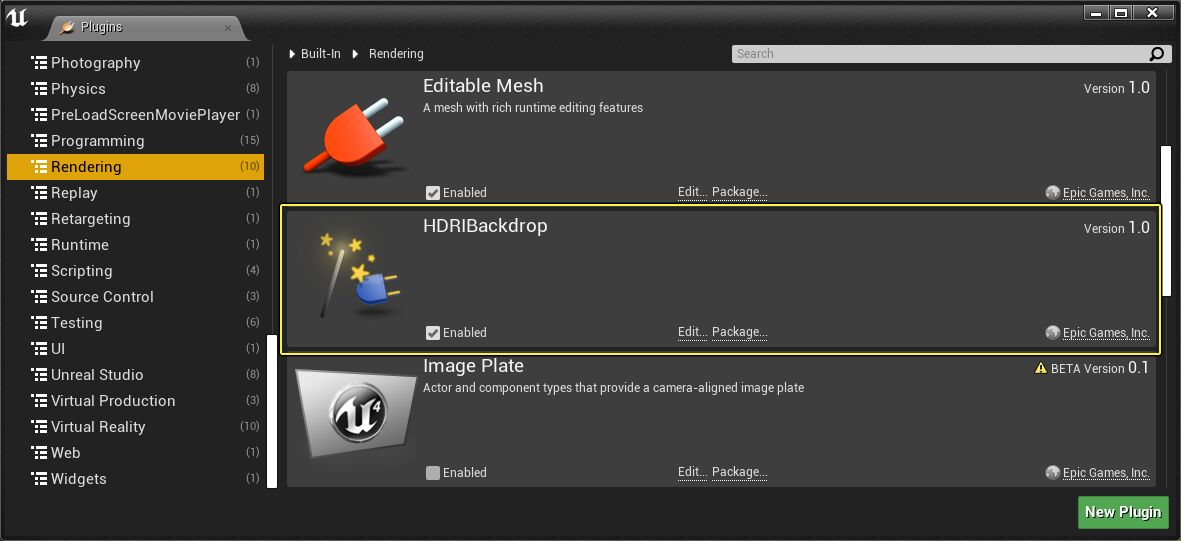Click the New Plugin button
This screenshot has height=541, width=1181.
tap(1123, 512)
